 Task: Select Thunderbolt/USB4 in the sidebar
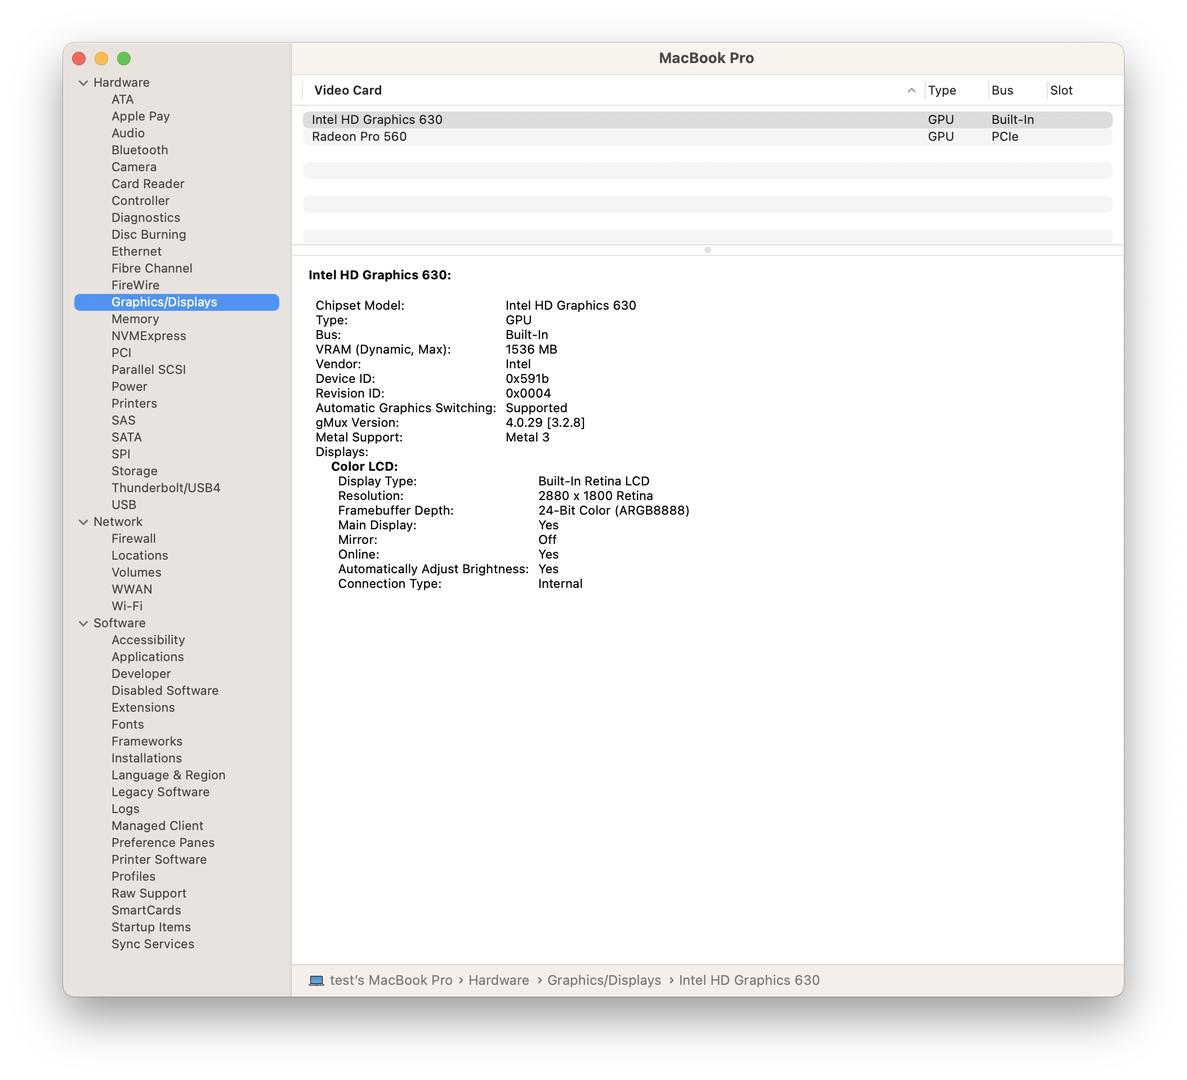(166, 488)
